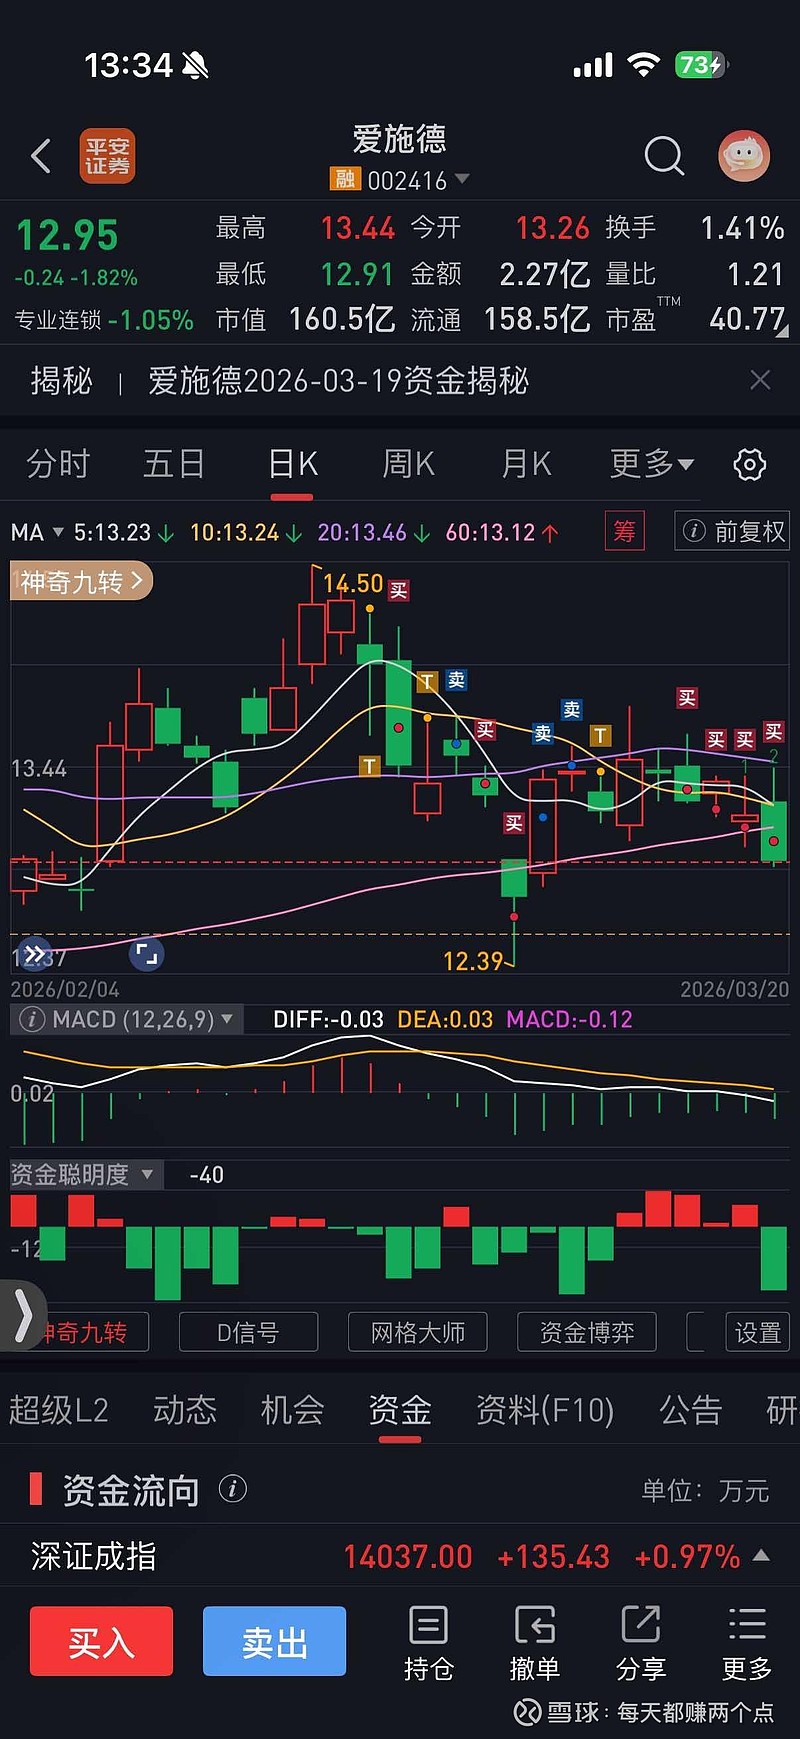Viewport: 800px width, 1739px height.
Task: Tap the 14.50 high price label
Action: (x=353, y=583)
